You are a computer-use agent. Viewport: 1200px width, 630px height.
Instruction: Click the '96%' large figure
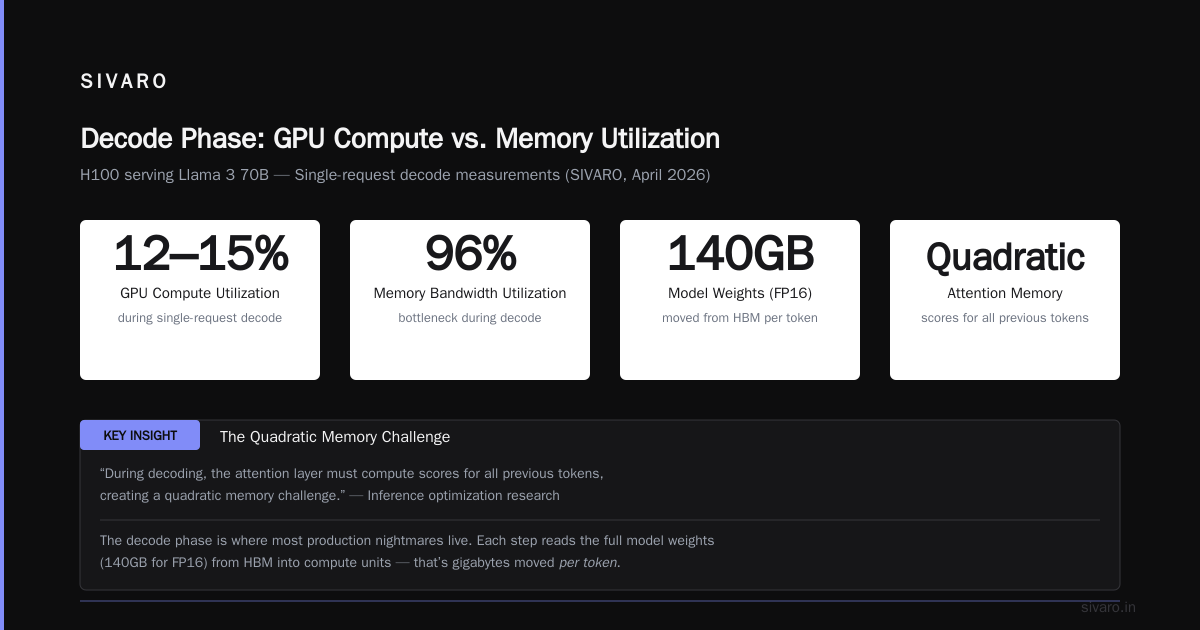pyautogui.click(x=470, y=253)
